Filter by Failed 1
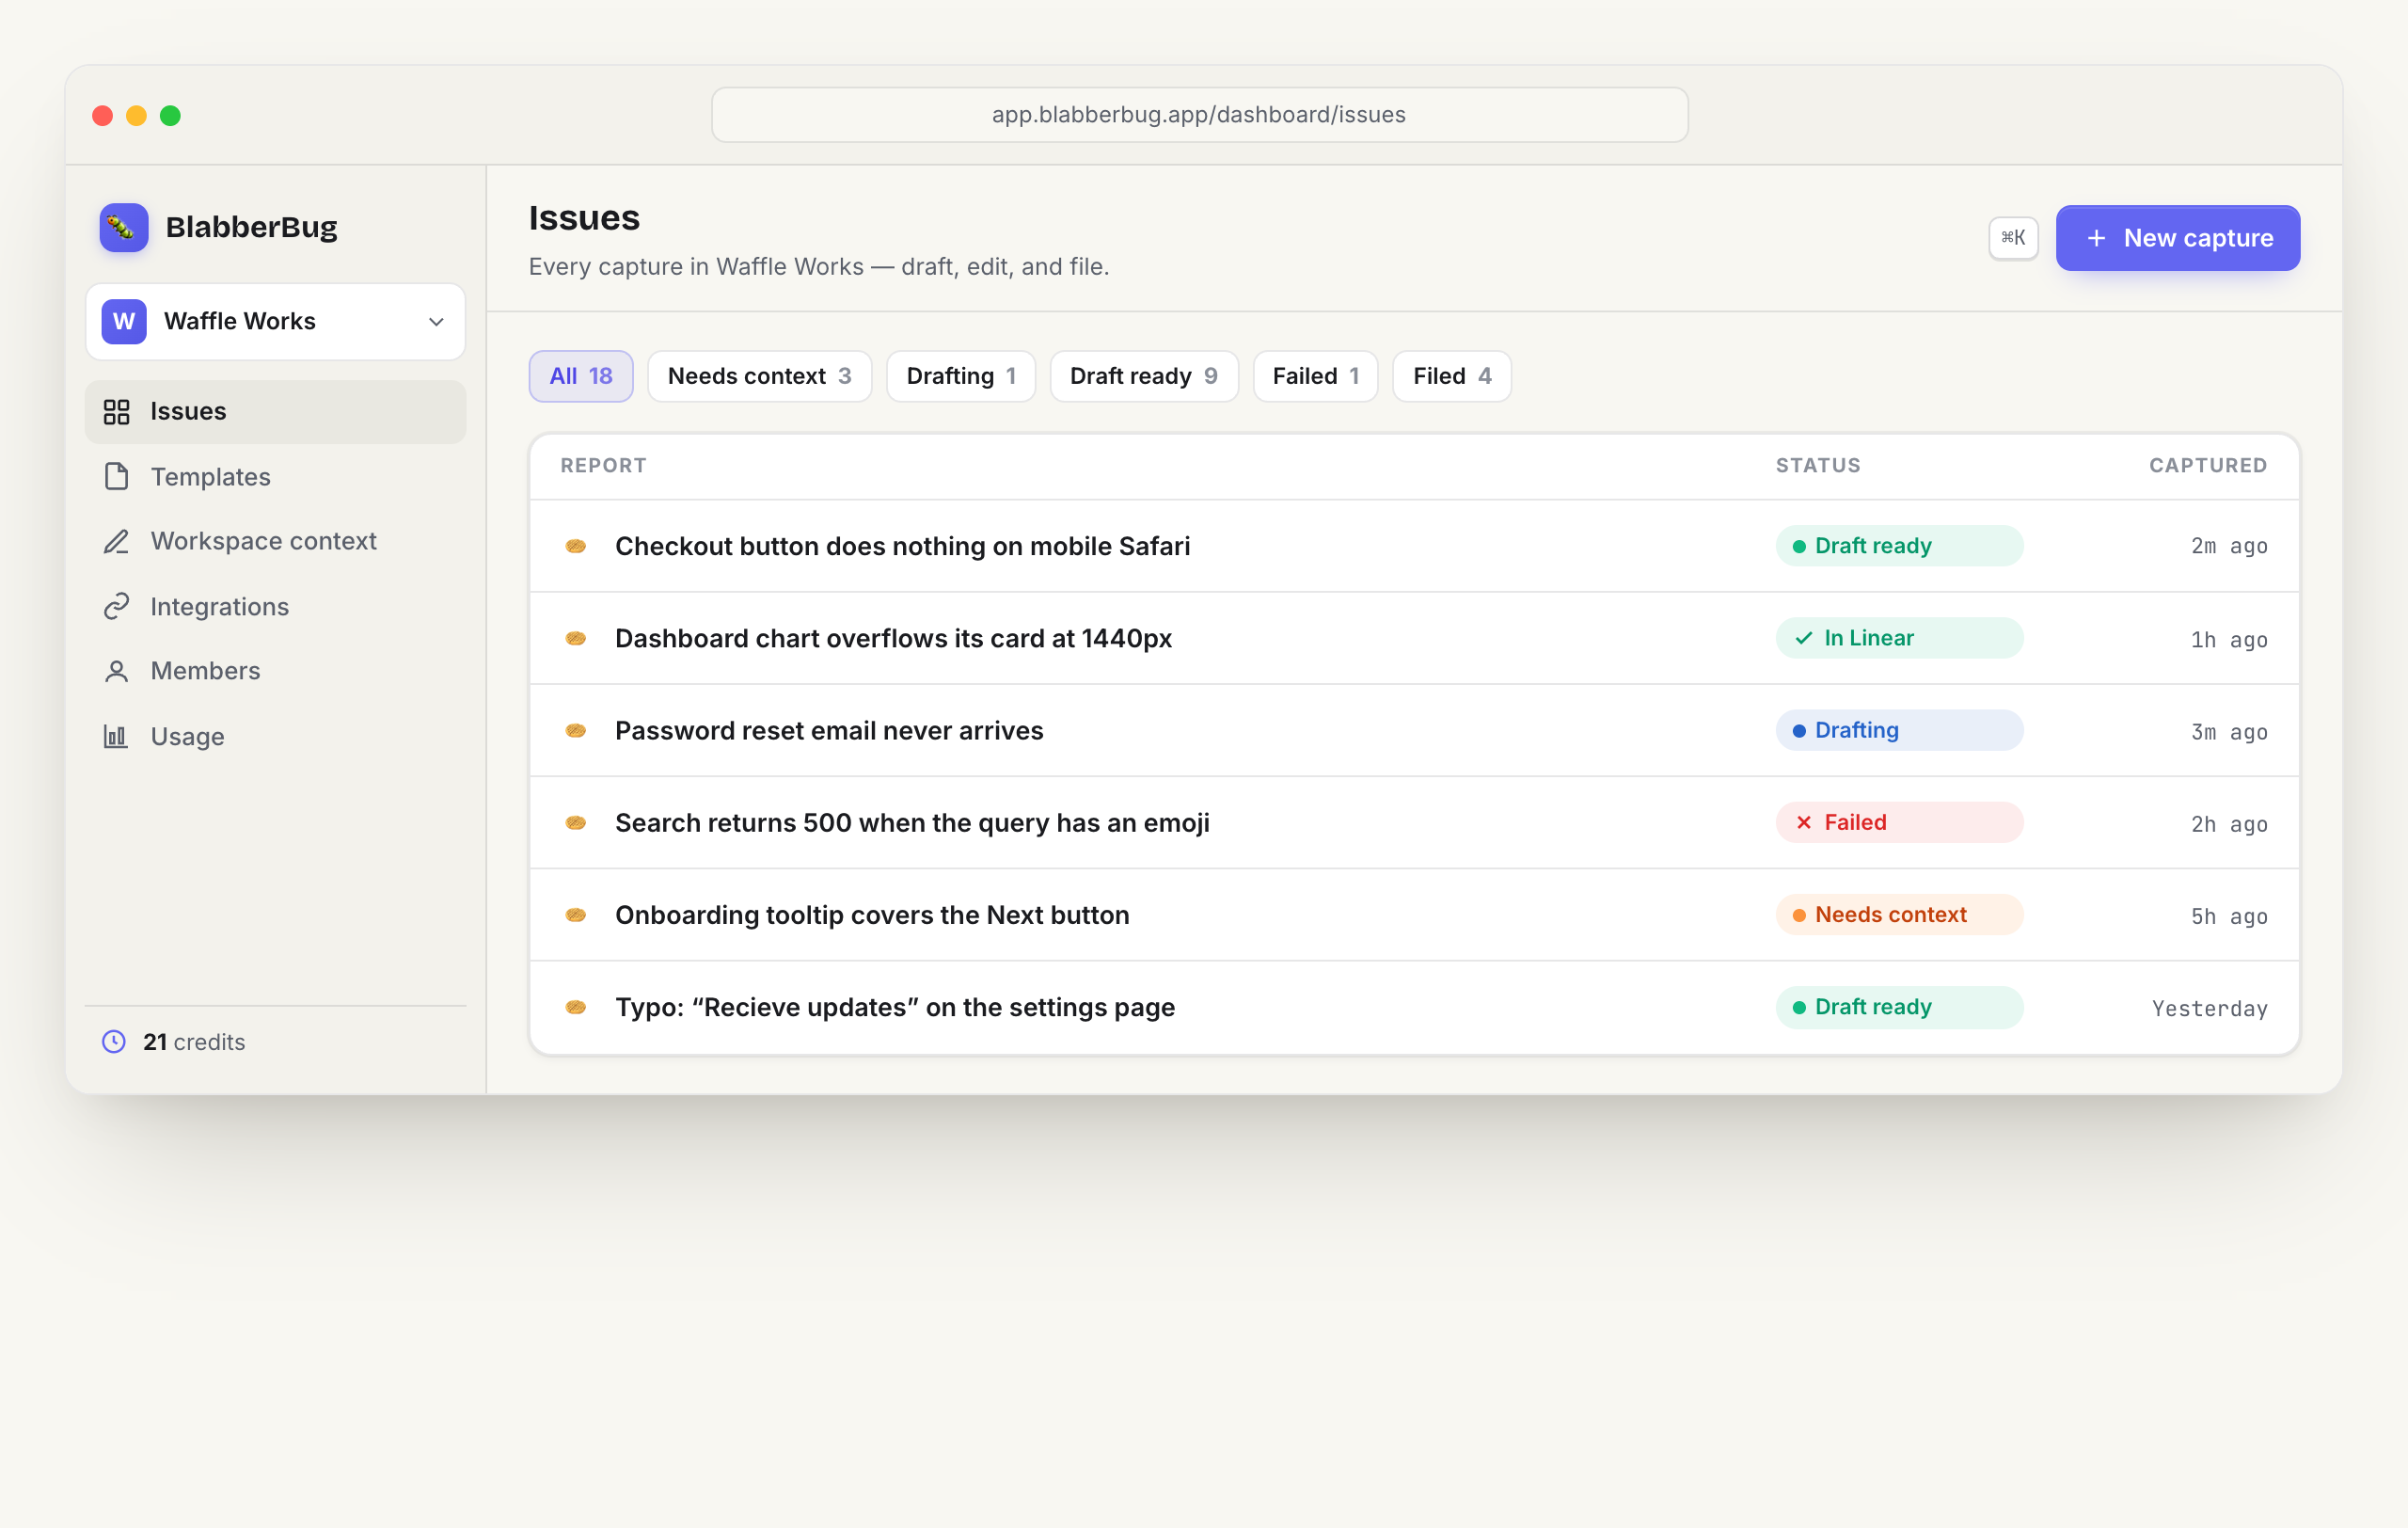 pyautogui.click(x=1316, y=376)
